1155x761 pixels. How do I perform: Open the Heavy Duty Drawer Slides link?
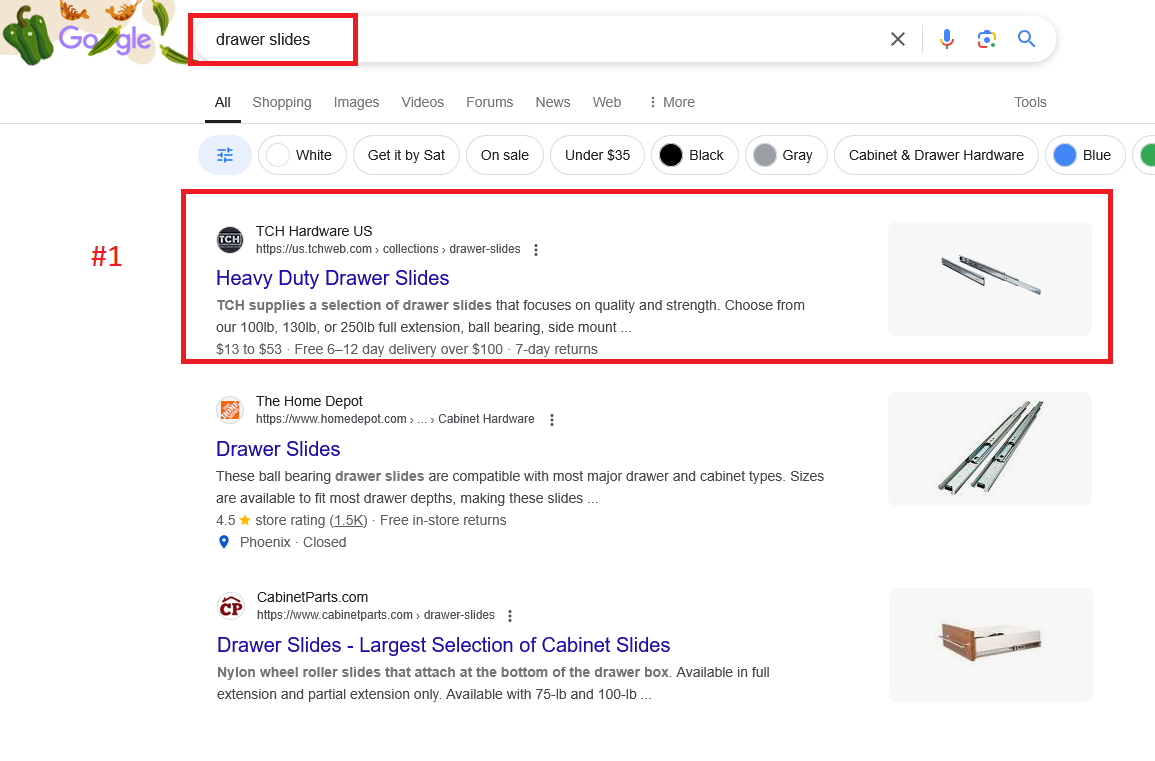[x=332, y=278]
